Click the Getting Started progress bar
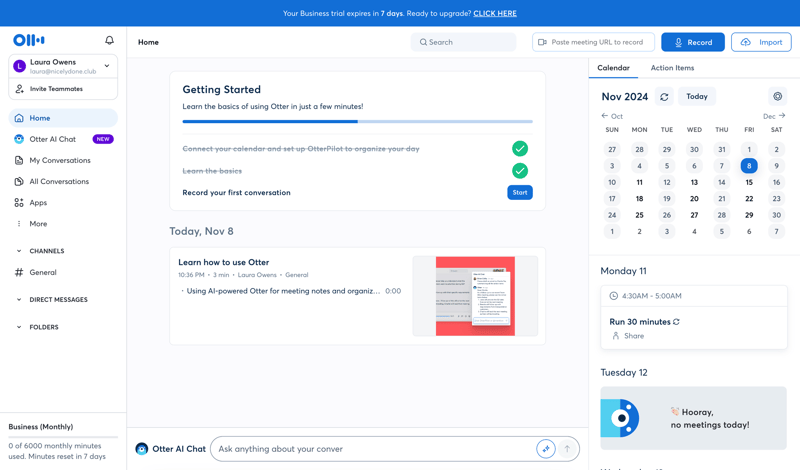Image resolution: width=800 pixels, height=470 pixels. click(357, 121)
